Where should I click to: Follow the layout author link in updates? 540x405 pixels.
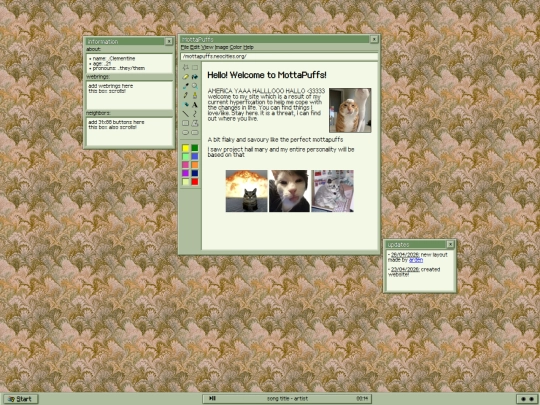[x=416, y=260]
